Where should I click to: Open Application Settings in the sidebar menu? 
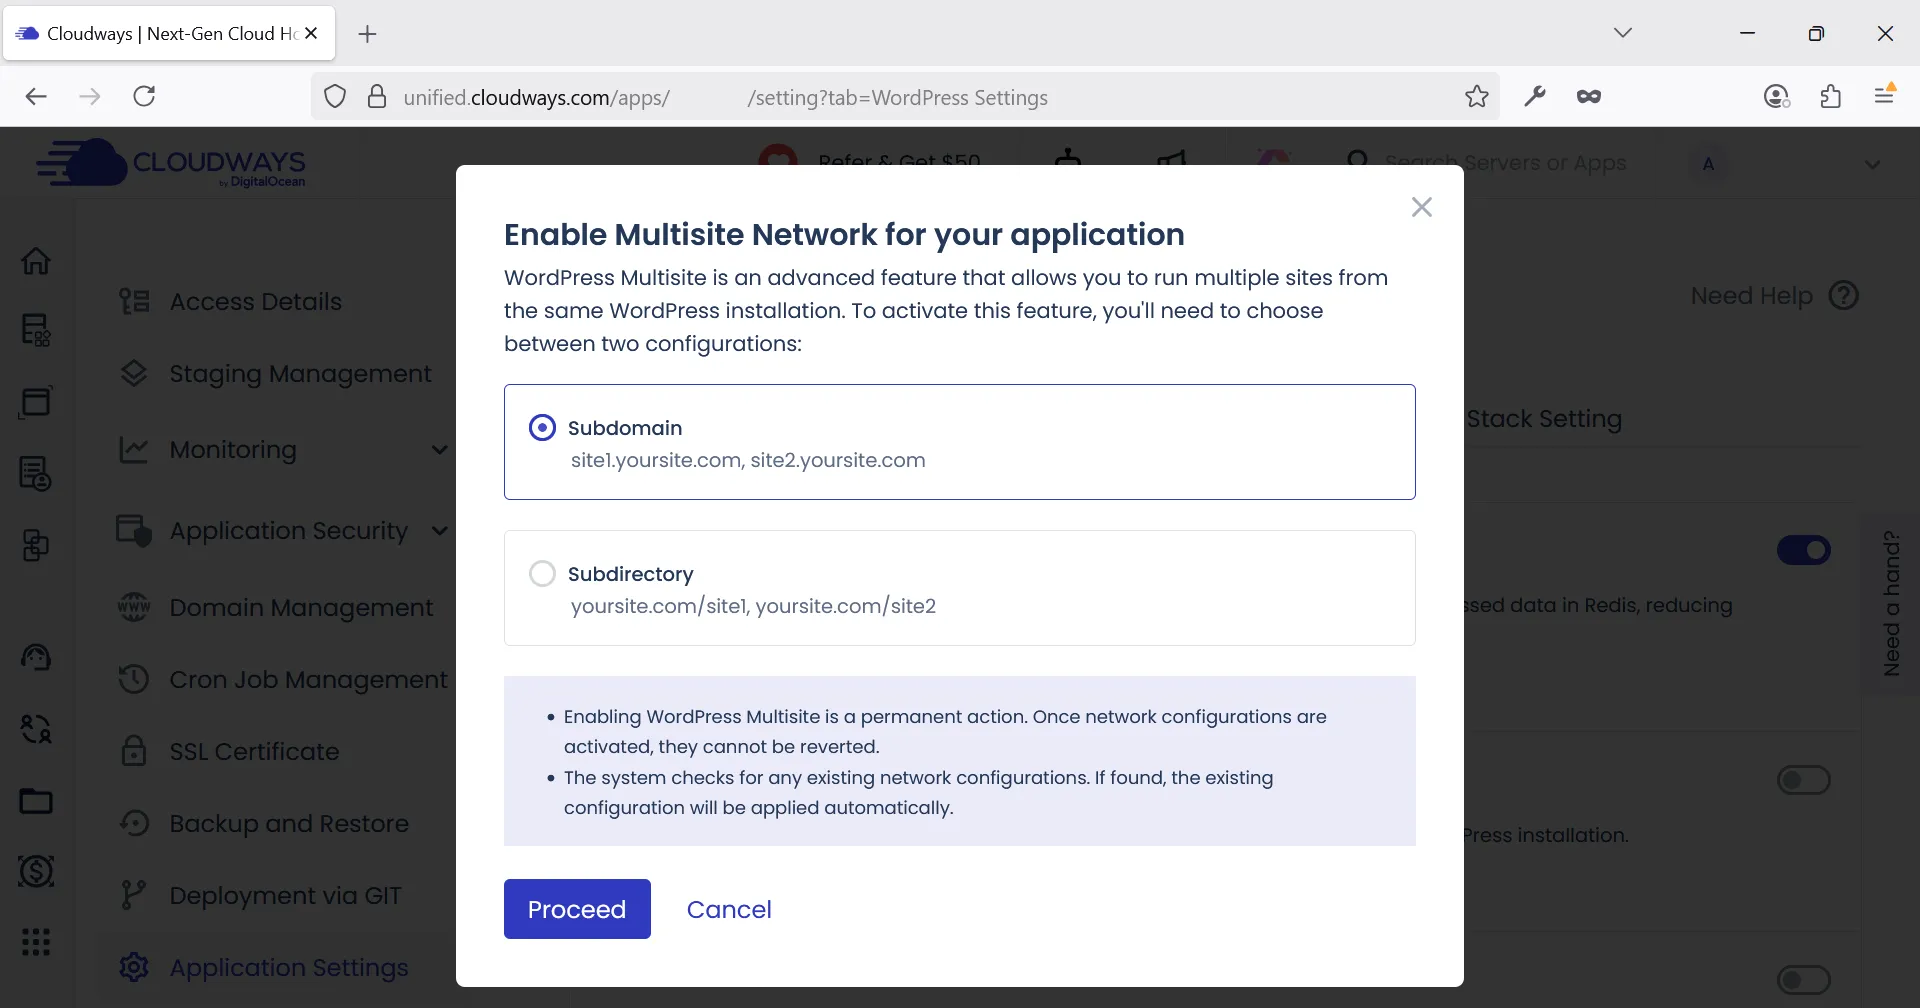tap(288, 967)
